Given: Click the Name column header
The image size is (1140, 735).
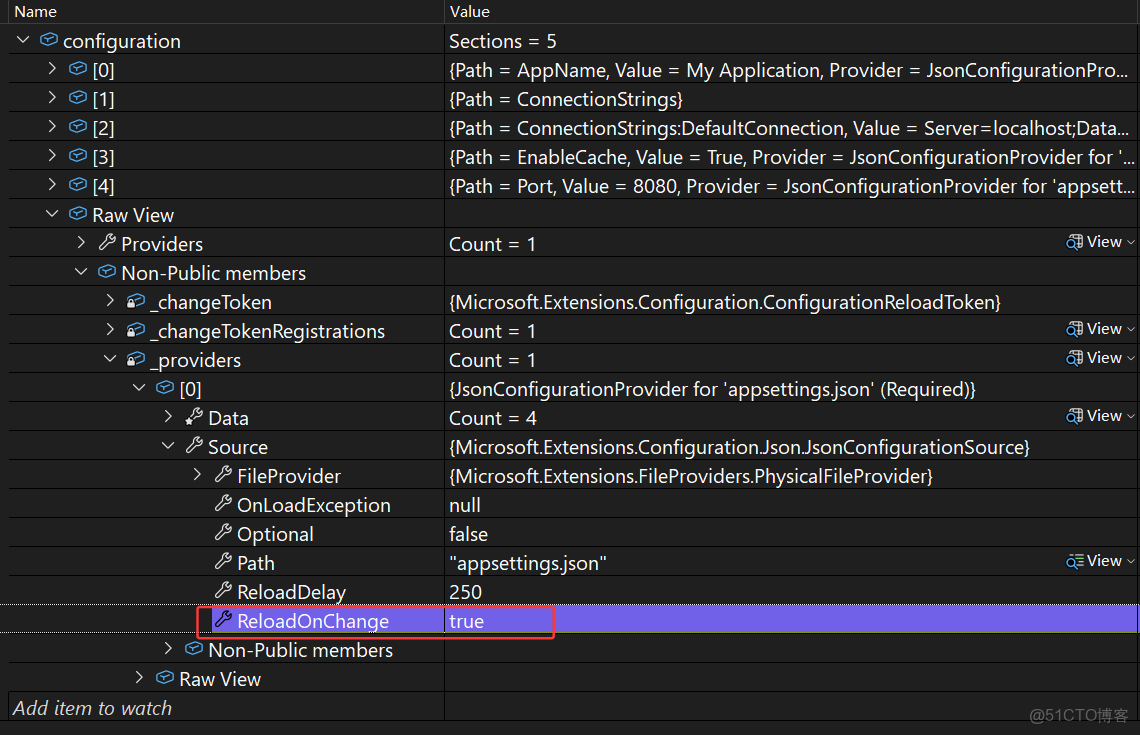Looking at the screenshot, I should [x=36, y=12].
